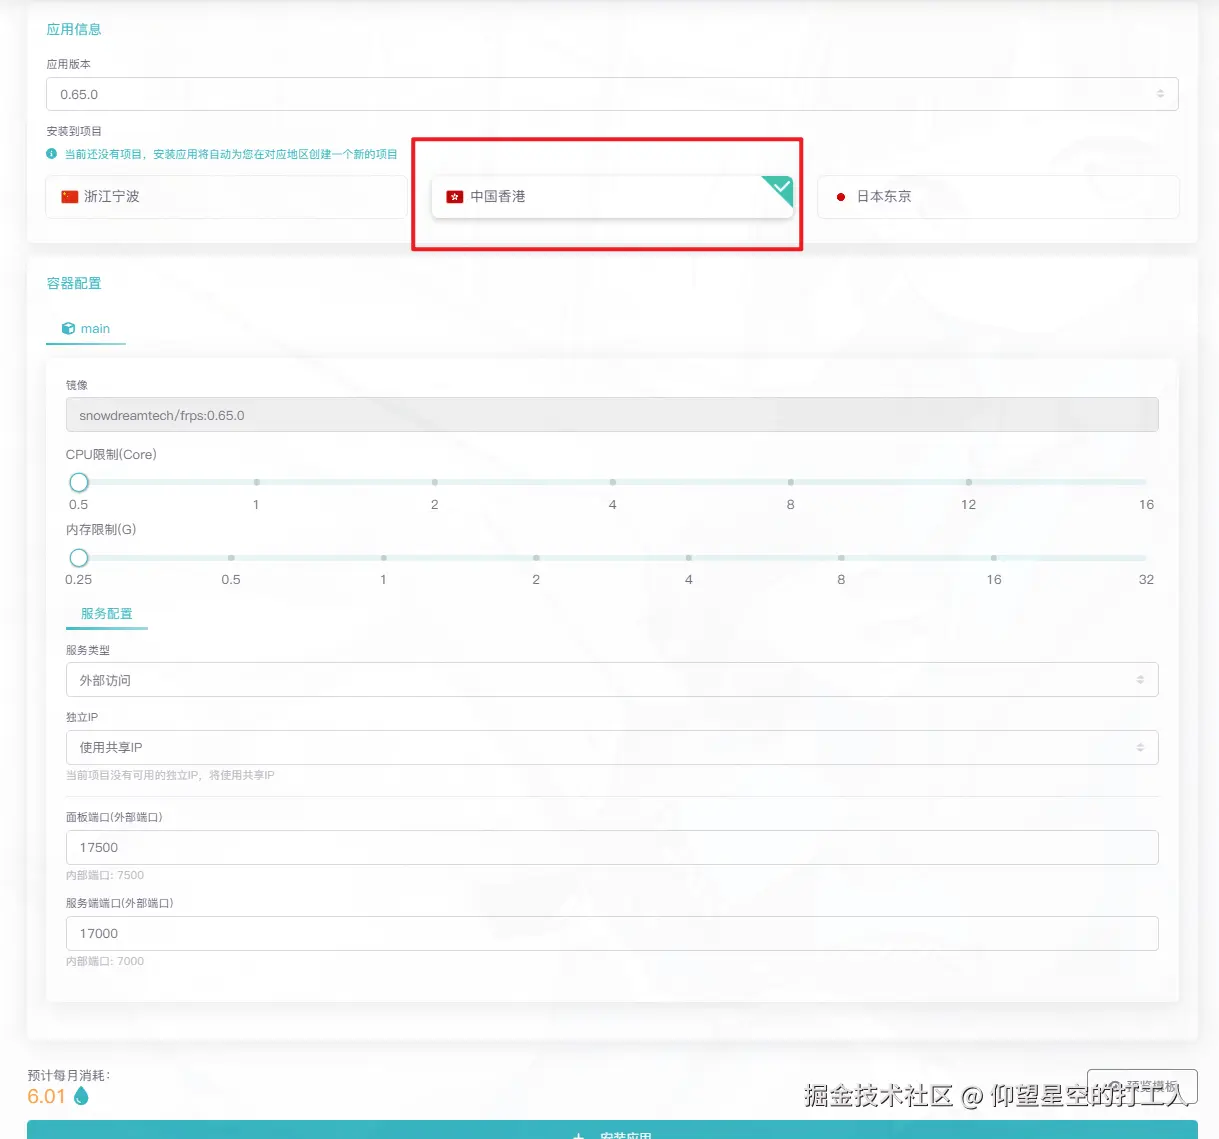Set memory limit to 1 G mark
This screenshot has height=1139, width=1219.
pos(384,557)
